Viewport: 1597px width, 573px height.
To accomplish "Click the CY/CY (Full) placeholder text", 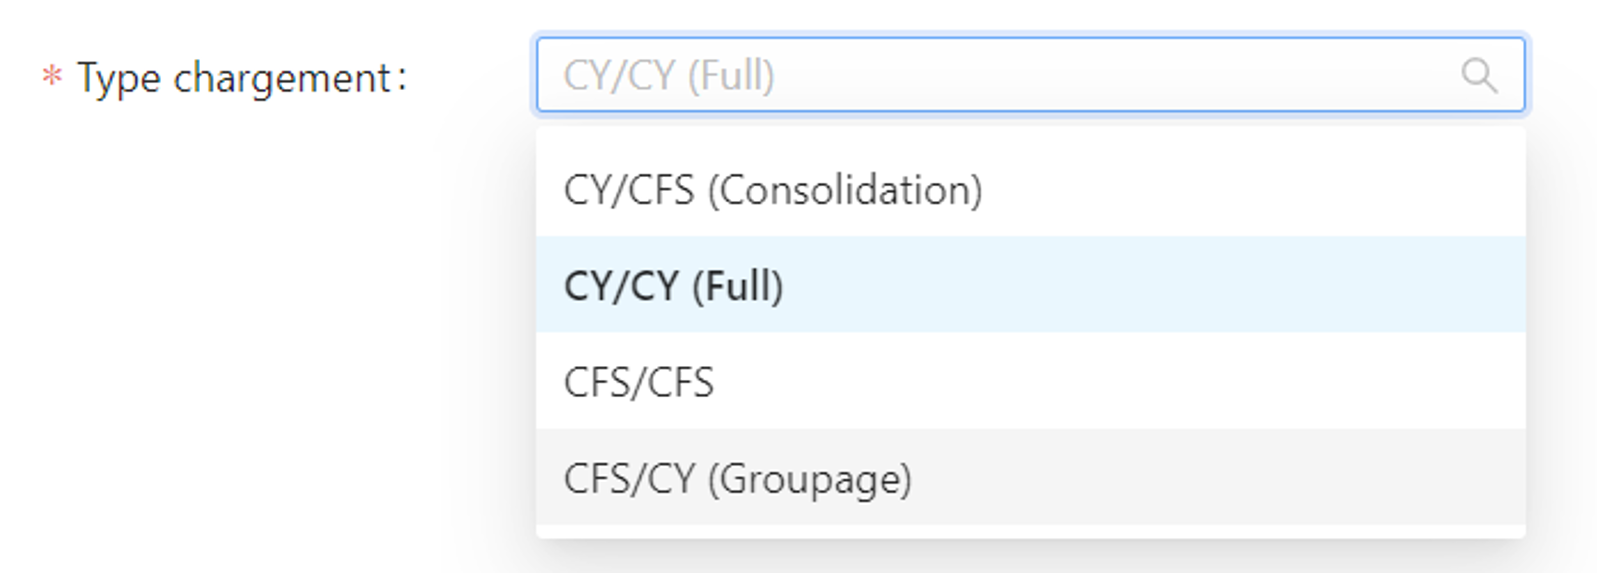I will [669, 76].
